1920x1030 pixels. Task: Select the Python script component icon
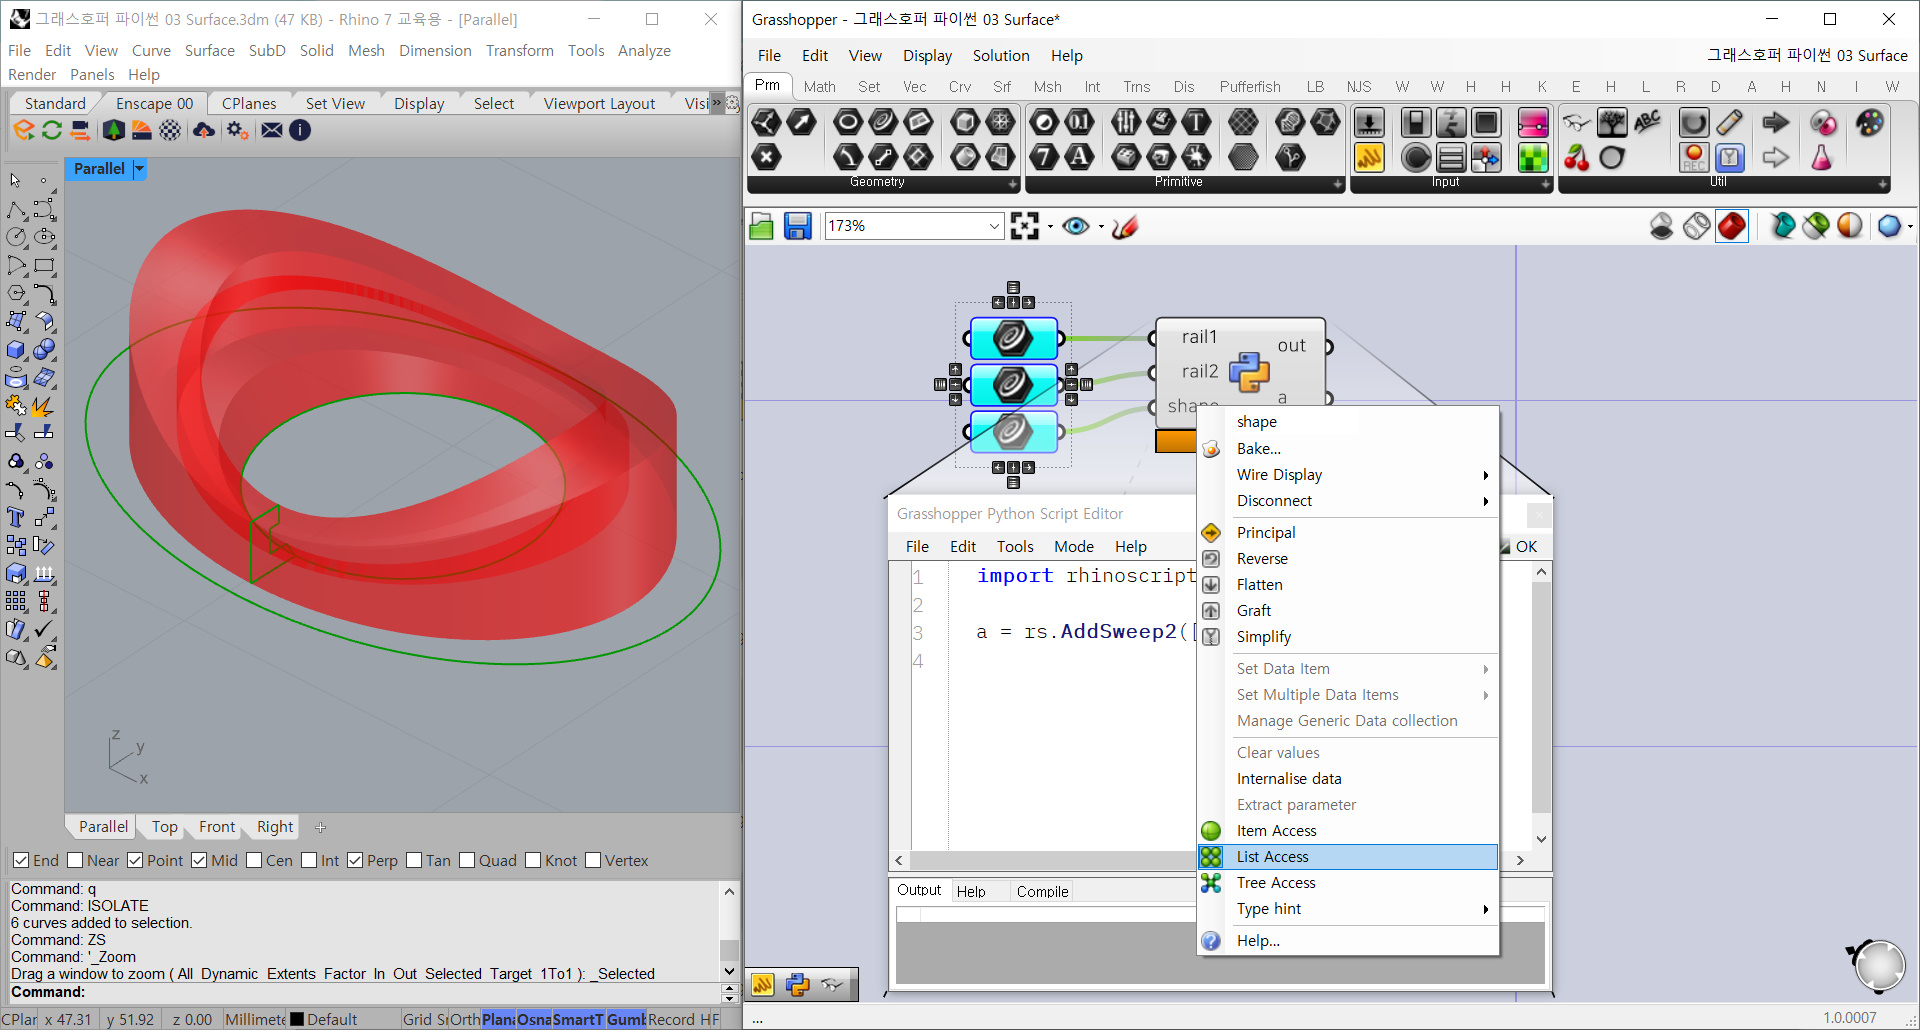point(1248,372)
